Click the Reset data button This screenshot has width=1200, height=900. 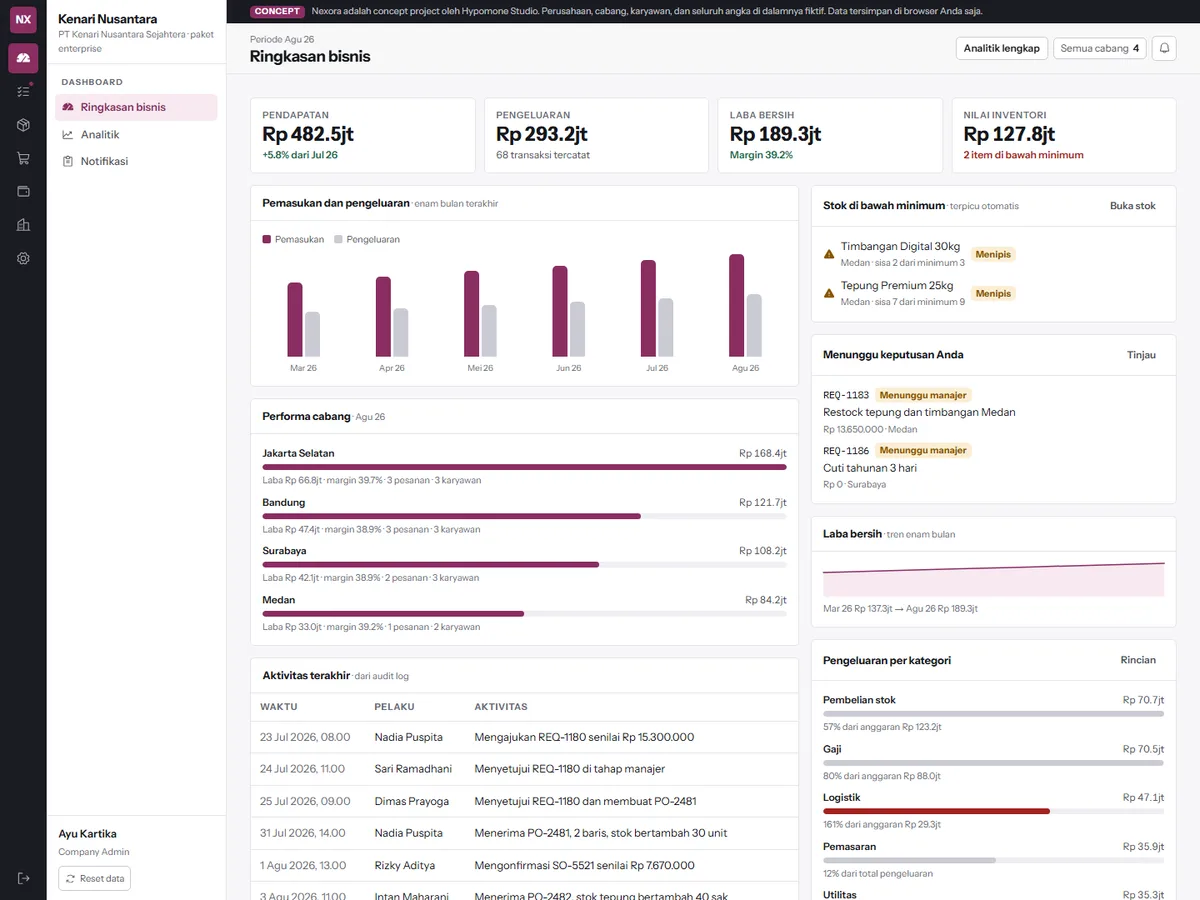(94, 878)
